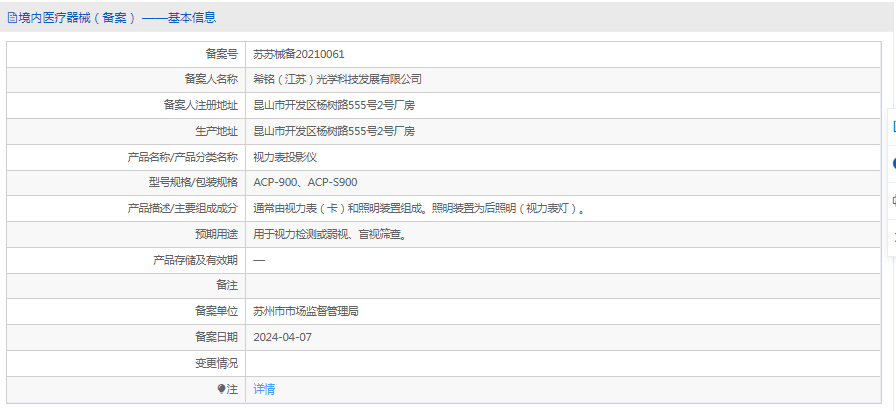Click the 备注 row label
This screenshot has height=411, width=896.
click(x=227, y=285)
